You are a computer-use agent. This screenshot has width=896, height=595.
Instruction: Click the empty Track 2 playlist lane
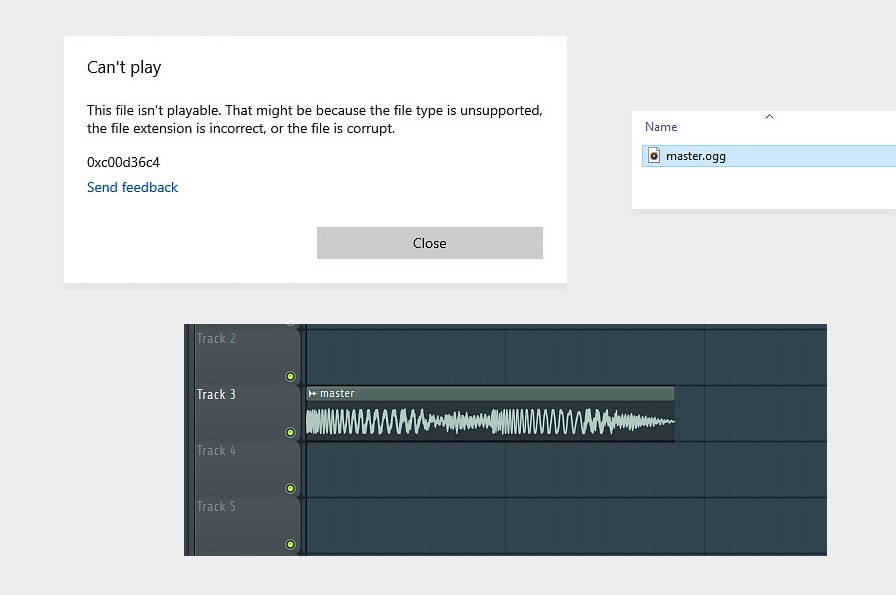tap(566, 356)
